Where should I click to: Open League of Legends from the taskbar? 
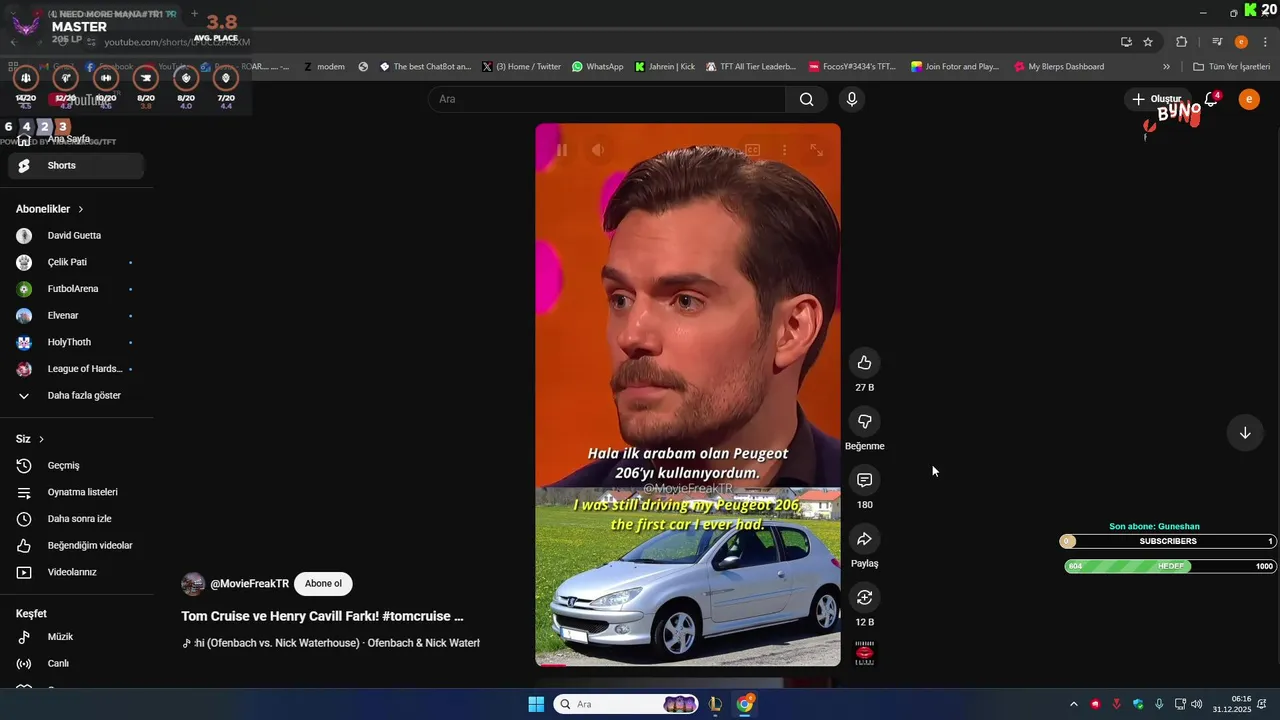[x=715, y=704]
